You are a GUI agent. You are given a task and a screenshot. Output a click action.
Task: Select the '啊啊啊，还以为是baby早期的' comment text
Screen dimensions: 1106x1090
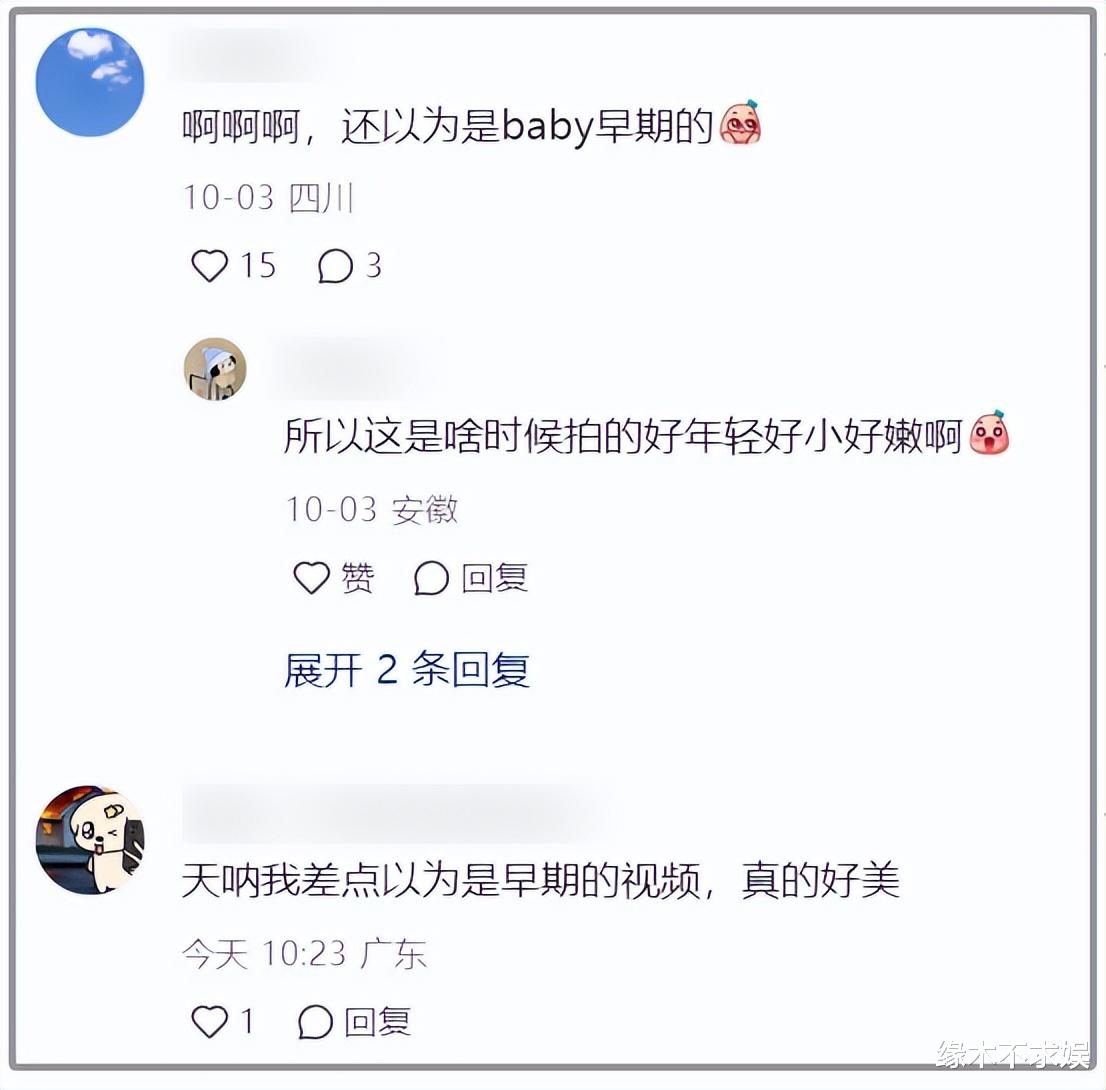(448, 126)
